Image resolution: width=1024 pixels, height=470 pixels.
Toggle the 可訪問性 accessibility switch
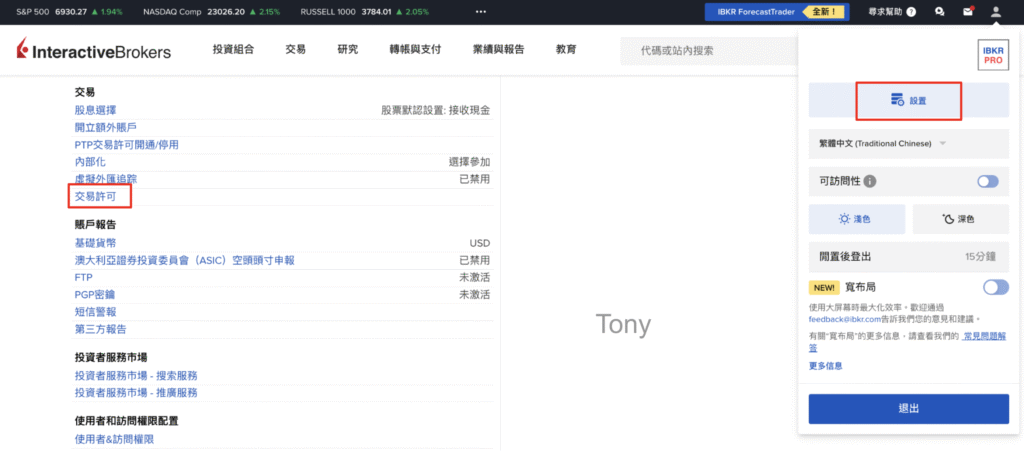pos(987,181)
